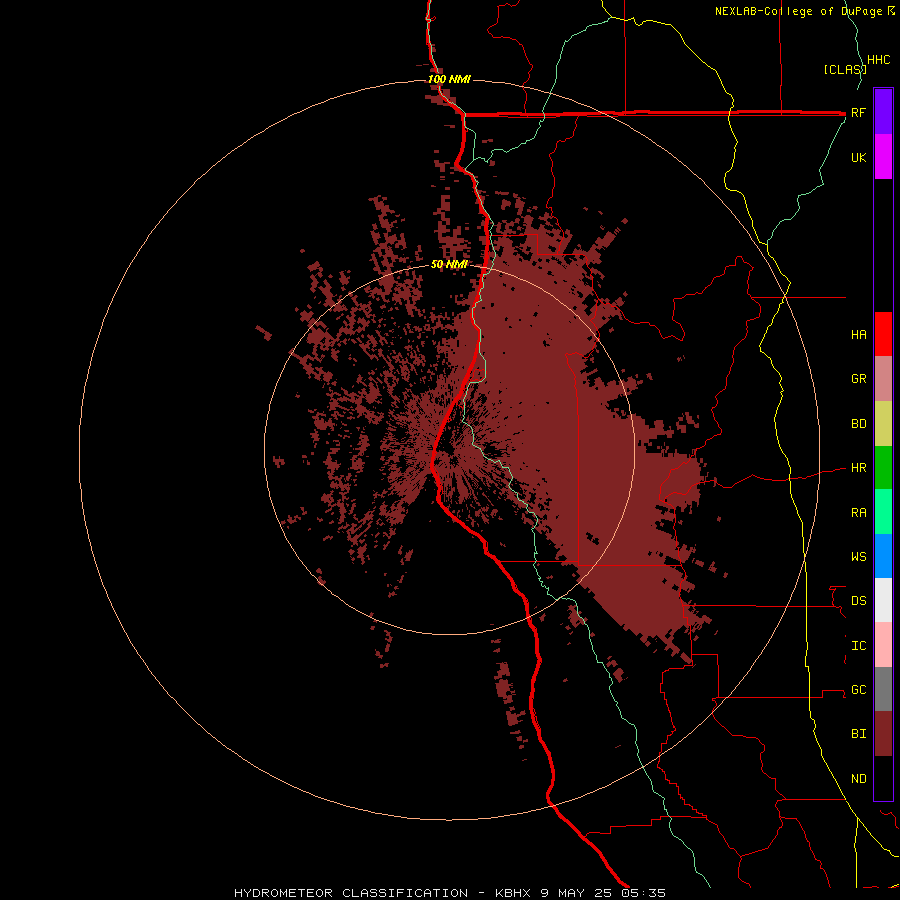
Task: Click the UK magenta color swatch
Action: [883, 157]
